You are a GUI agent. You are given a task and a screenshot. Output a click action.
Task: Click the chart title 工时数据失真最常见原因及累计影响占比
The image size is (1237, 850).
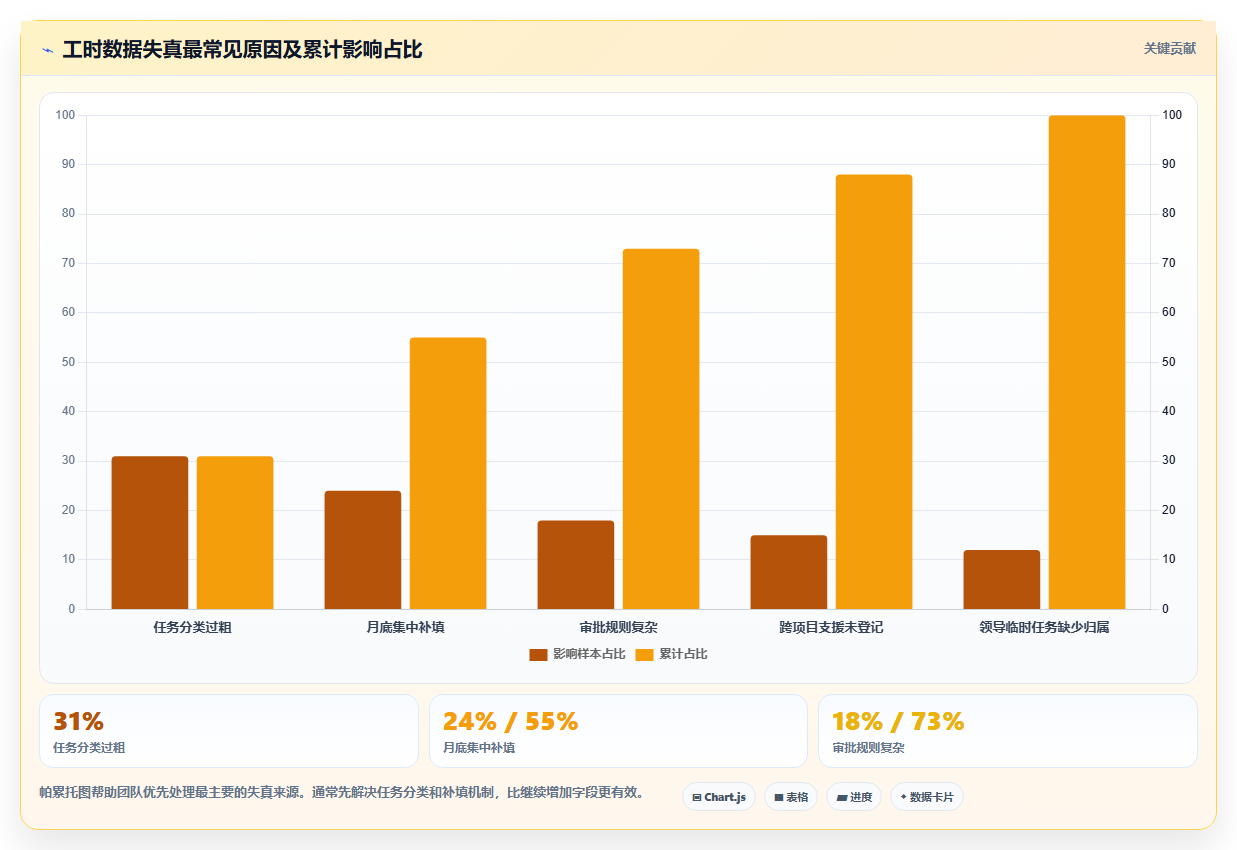click(x=242, y=50)
